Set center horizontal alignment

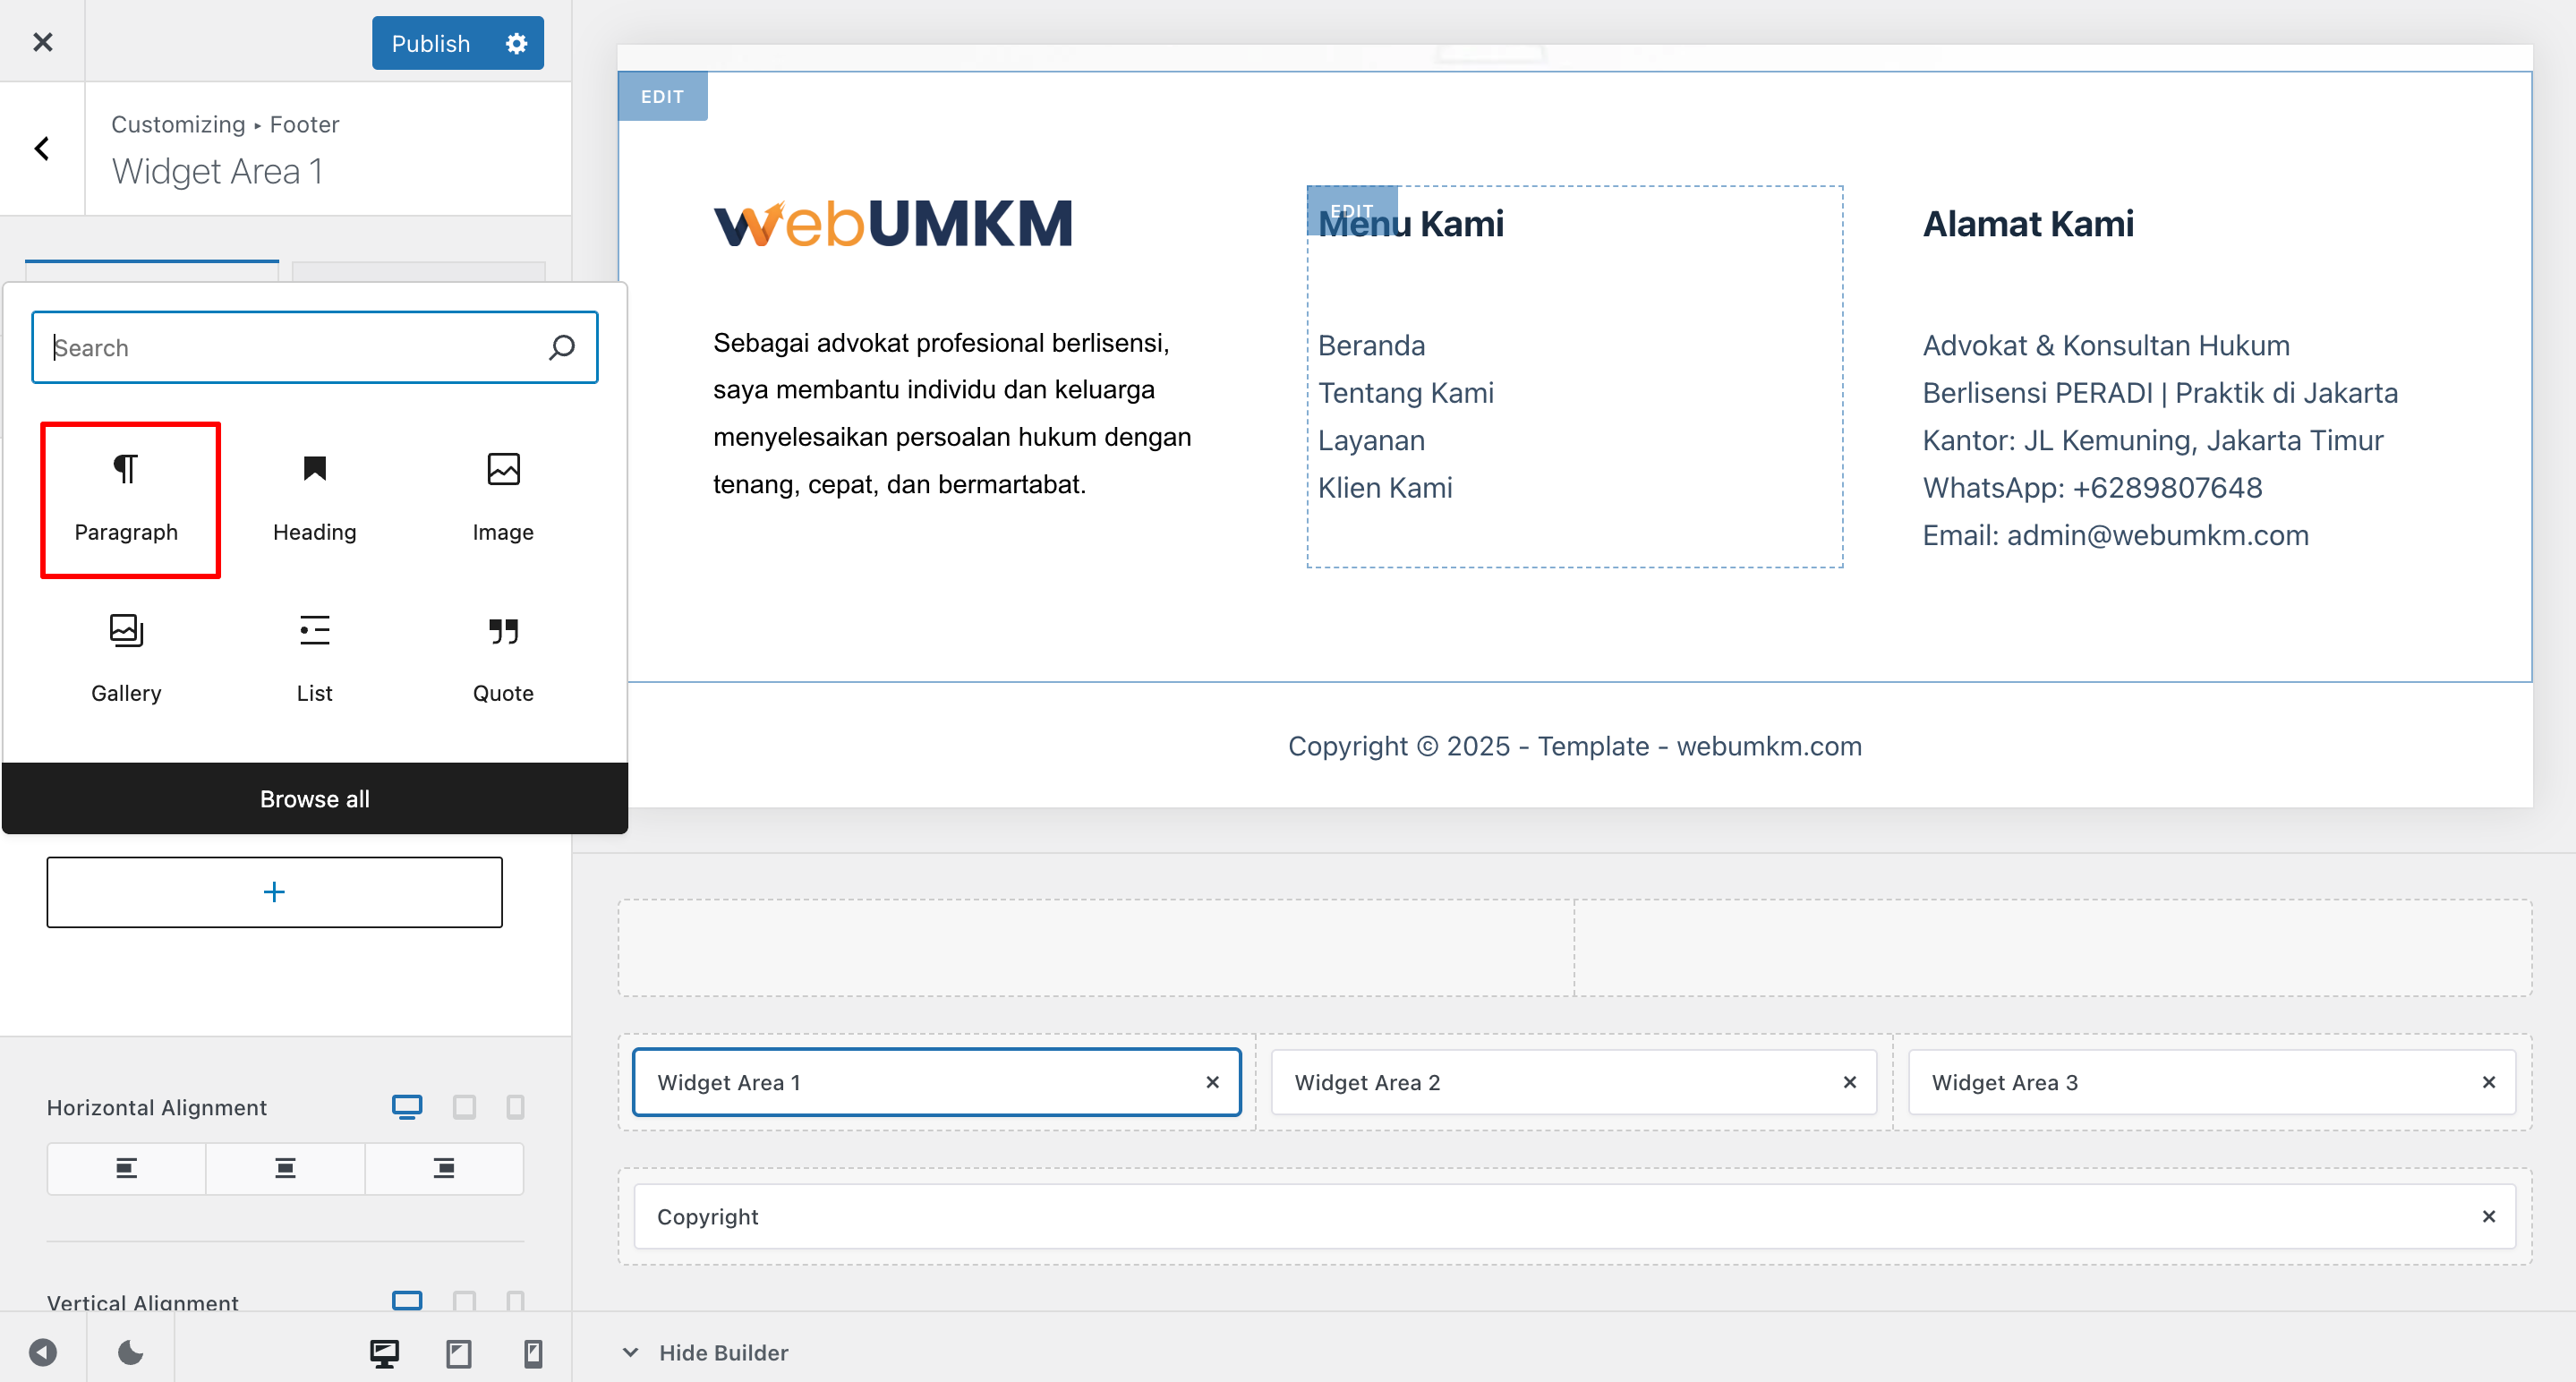coord(285,1168)
